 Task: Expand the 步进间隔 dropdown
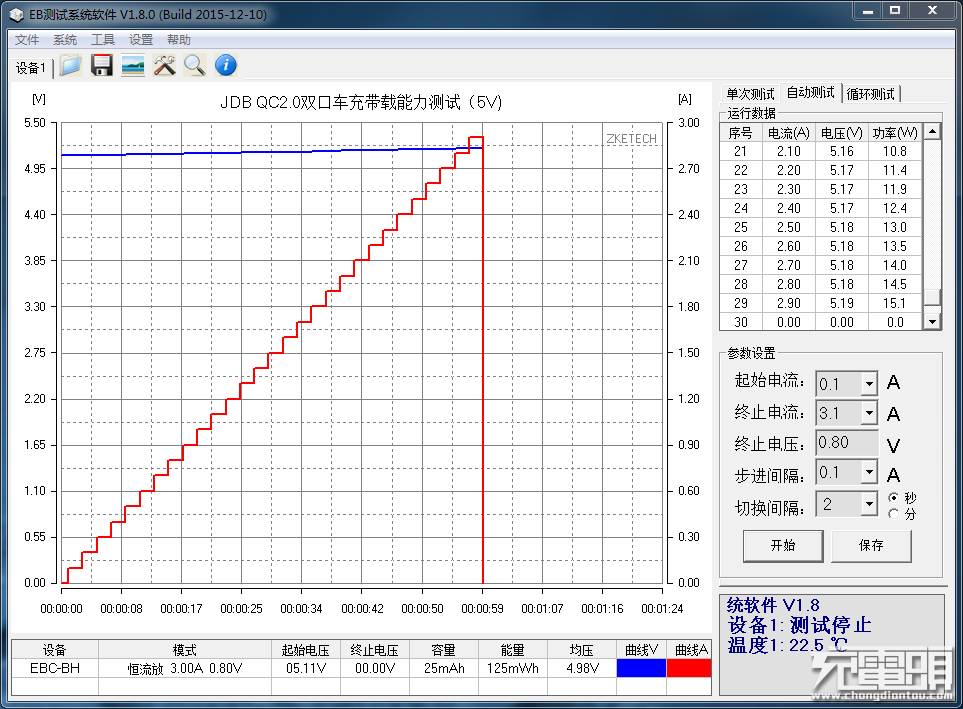[869, 472]
